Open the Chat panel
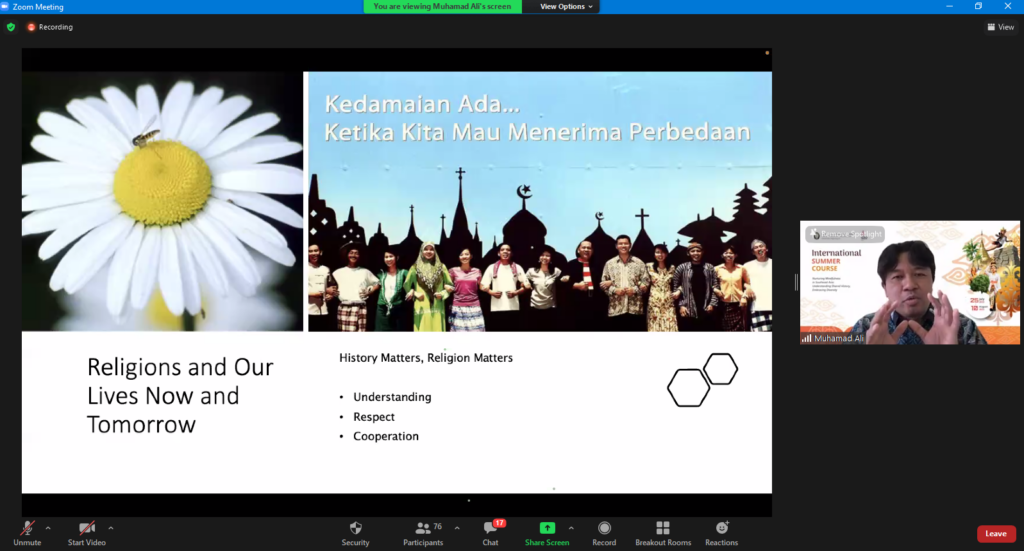Screen dimensions: 1024x551 (490, 531)
